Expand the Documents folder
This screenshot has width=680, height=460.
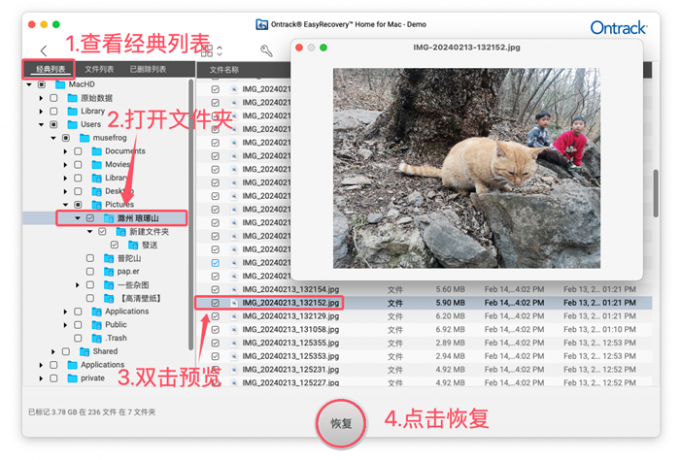65,151
